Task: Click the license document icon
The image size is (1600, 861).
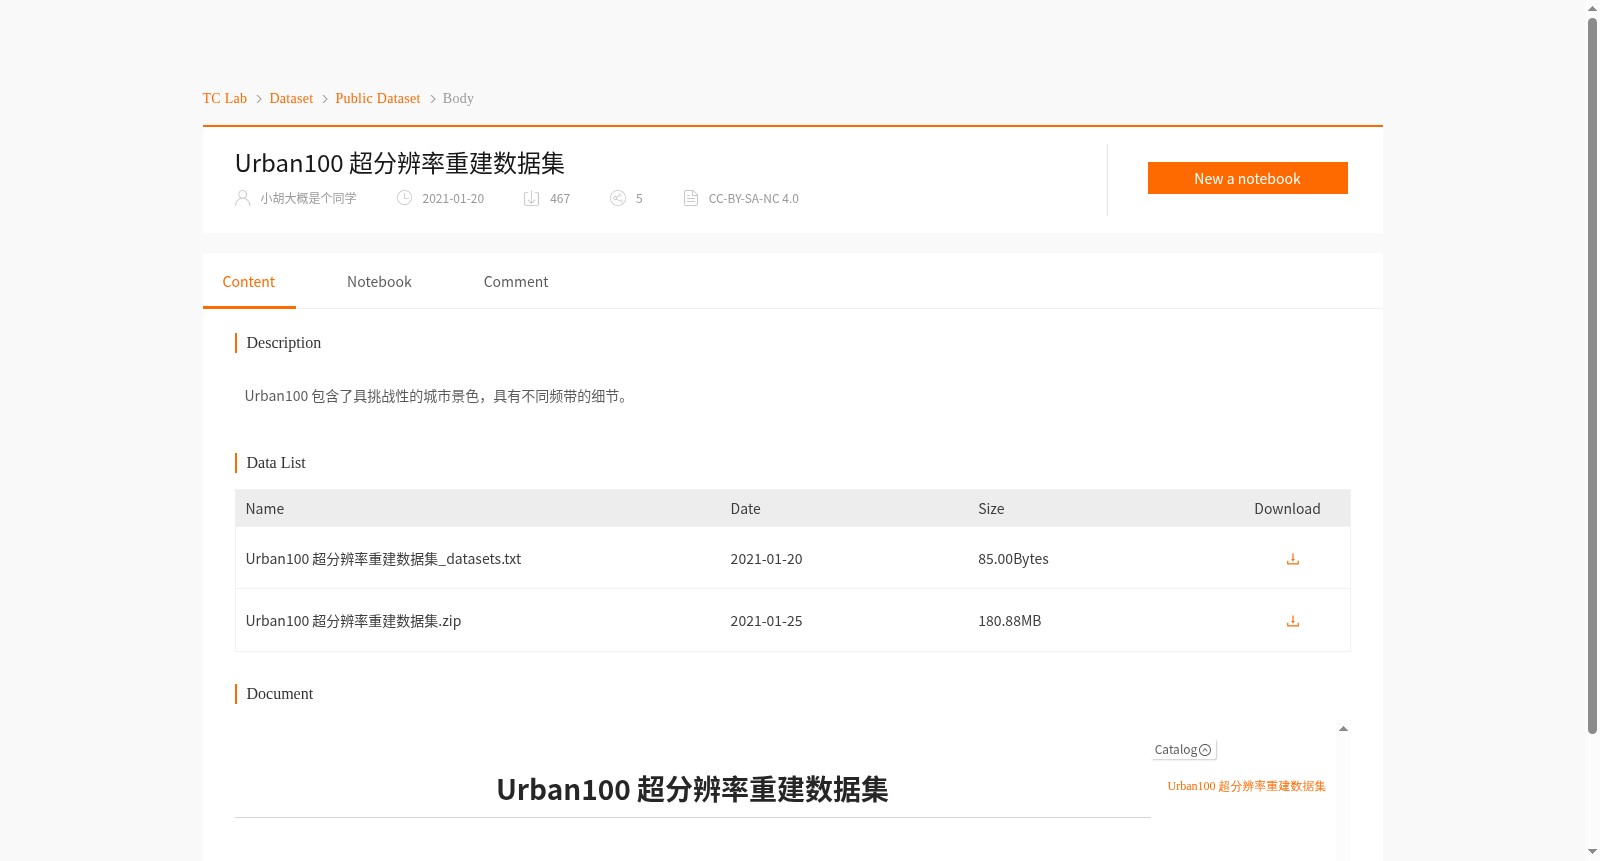Action: coord(691,198)
